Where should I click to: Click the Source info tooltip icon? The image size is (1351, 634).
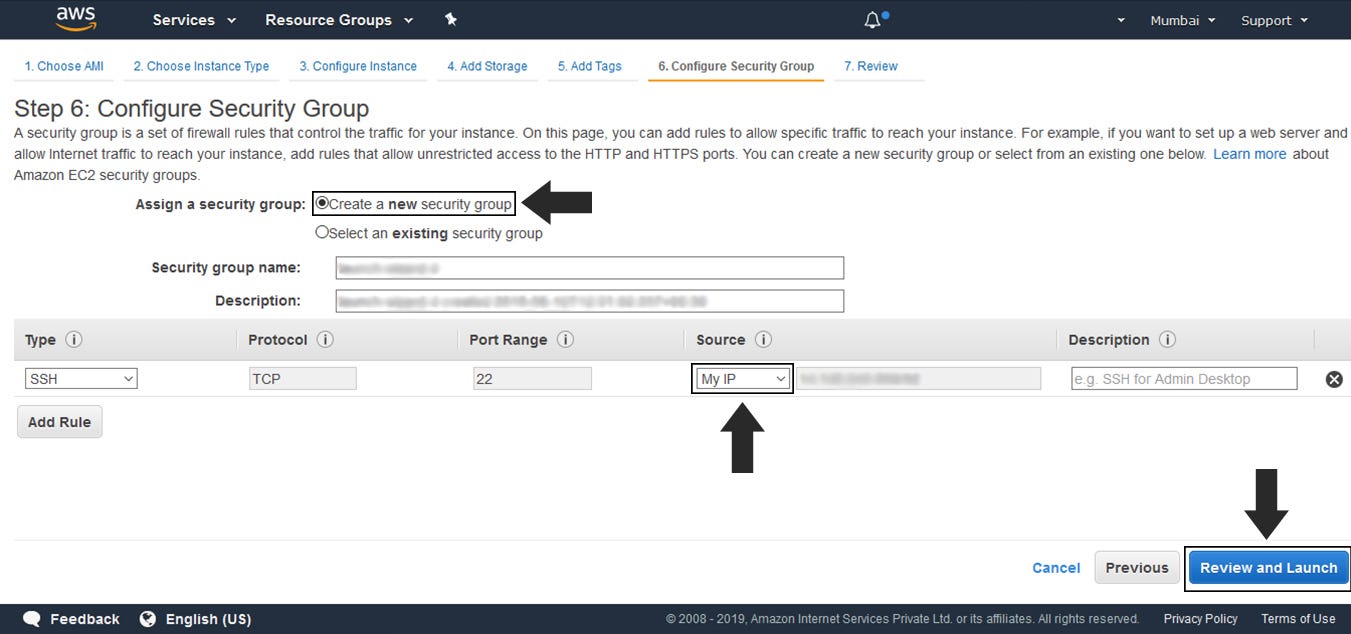tap(764, 340)
